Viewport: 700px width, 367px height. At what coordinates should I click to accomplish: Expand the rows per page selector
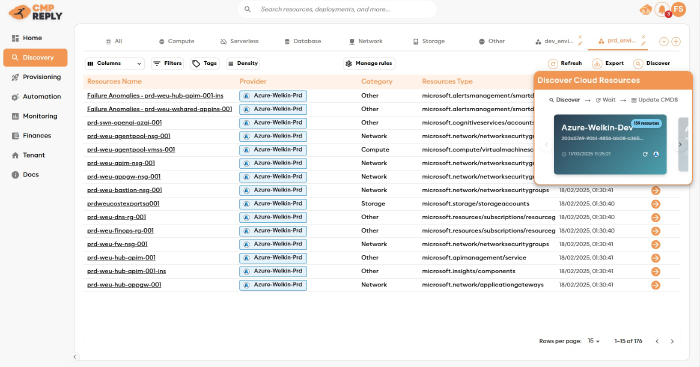593,341
